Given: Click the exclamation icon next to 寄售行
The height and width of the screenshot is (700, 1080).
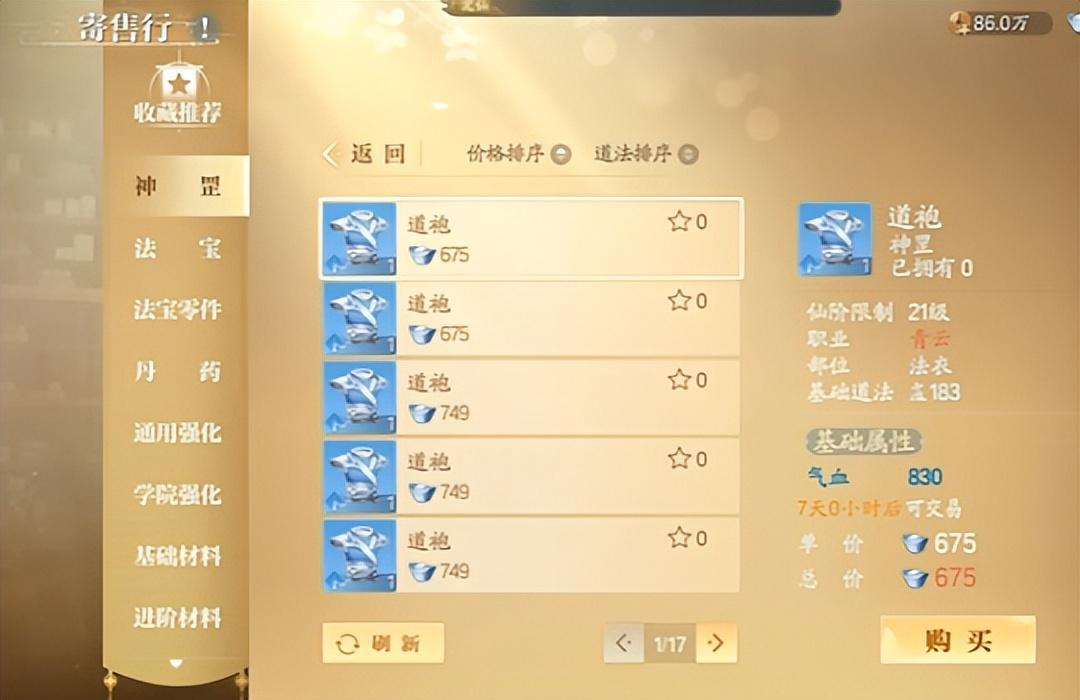Looking at the screenshot, I should pyautogui.click(x=205, y=28).
